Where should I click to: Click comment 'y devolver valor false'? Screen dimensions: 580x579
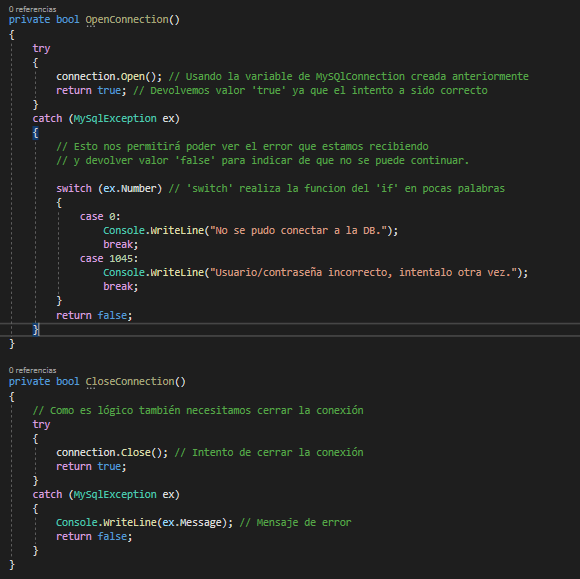[x=263, y=161]
